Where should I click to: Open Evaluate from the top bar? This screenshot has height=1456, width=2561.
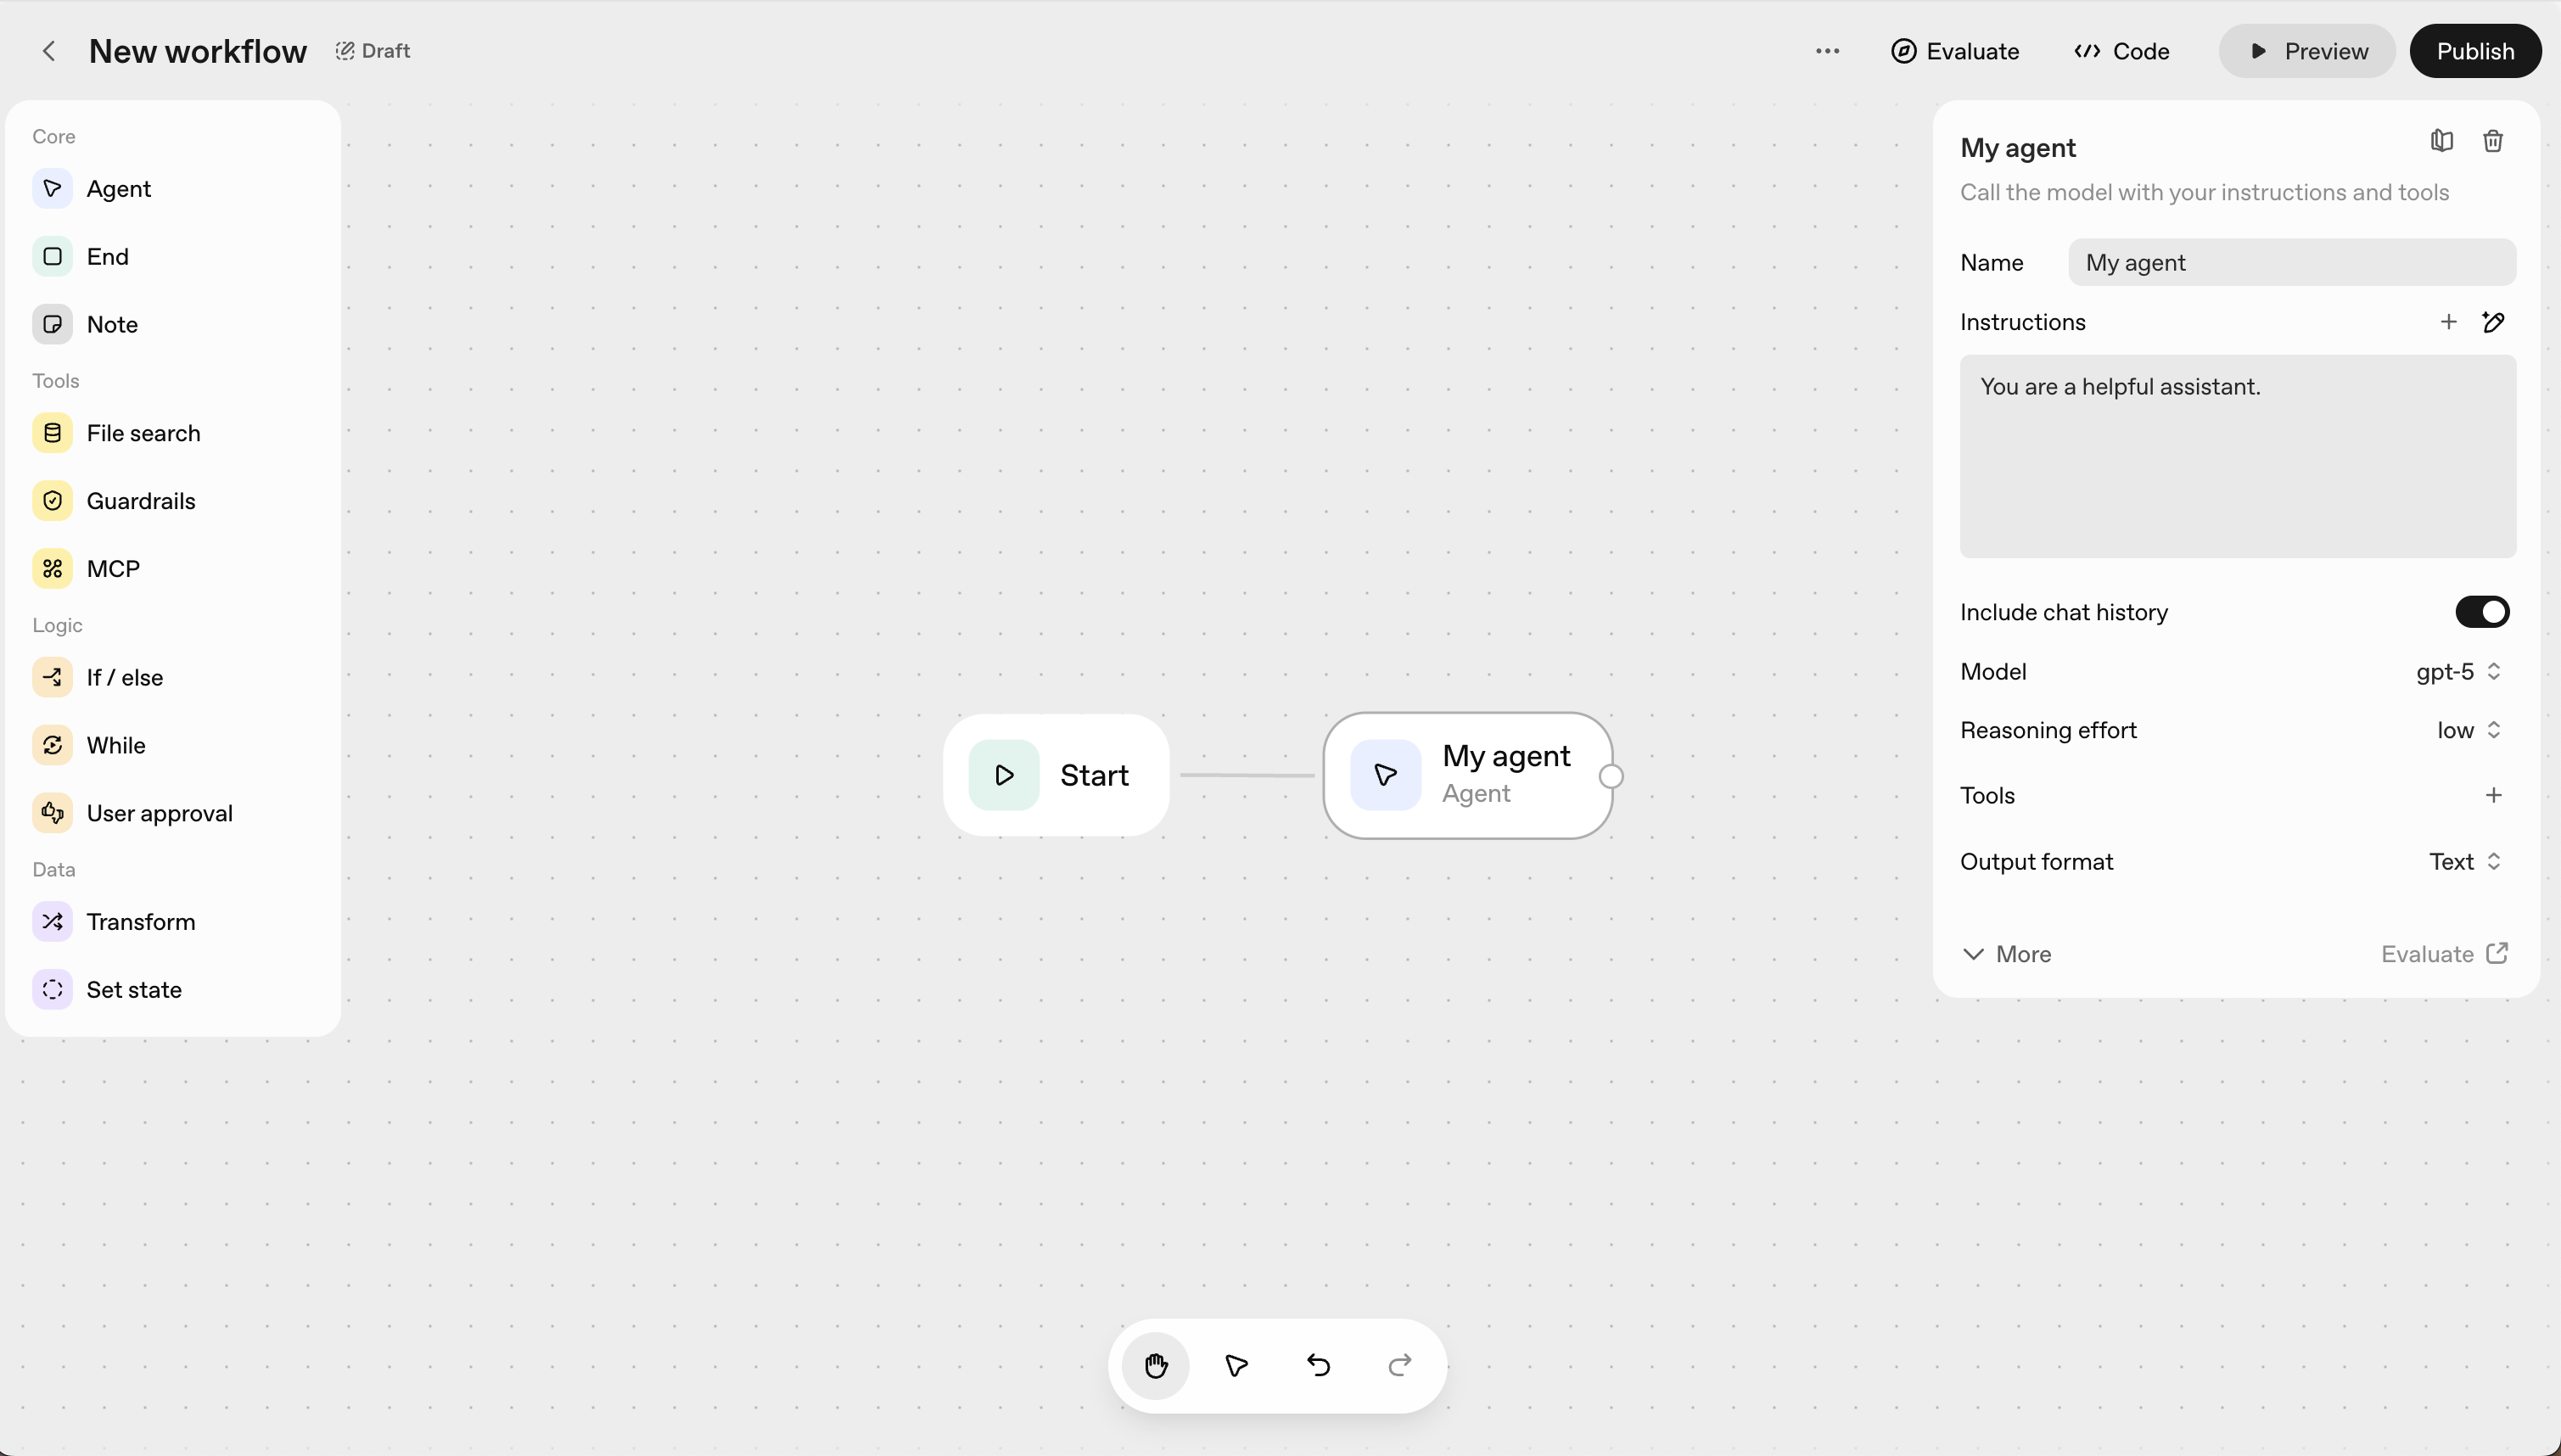pos(1955,51)
